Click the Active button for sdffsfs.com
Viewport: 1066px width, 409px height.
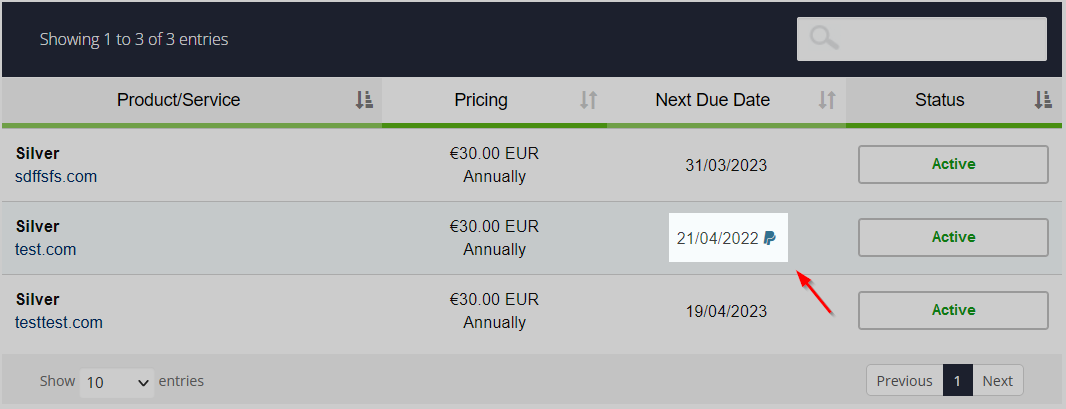pyautogui.click(x=953, y=164)
